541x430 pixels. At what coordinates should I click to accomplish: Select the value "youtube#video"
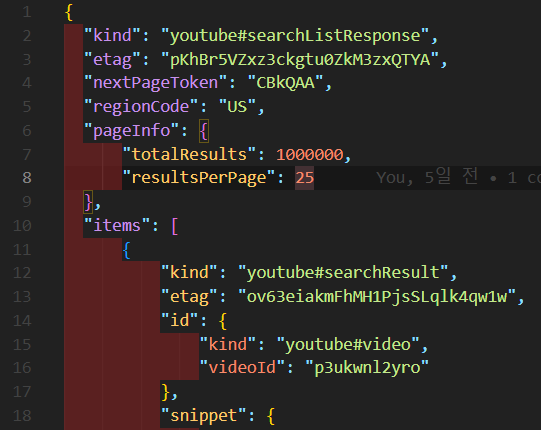[348, 344]
